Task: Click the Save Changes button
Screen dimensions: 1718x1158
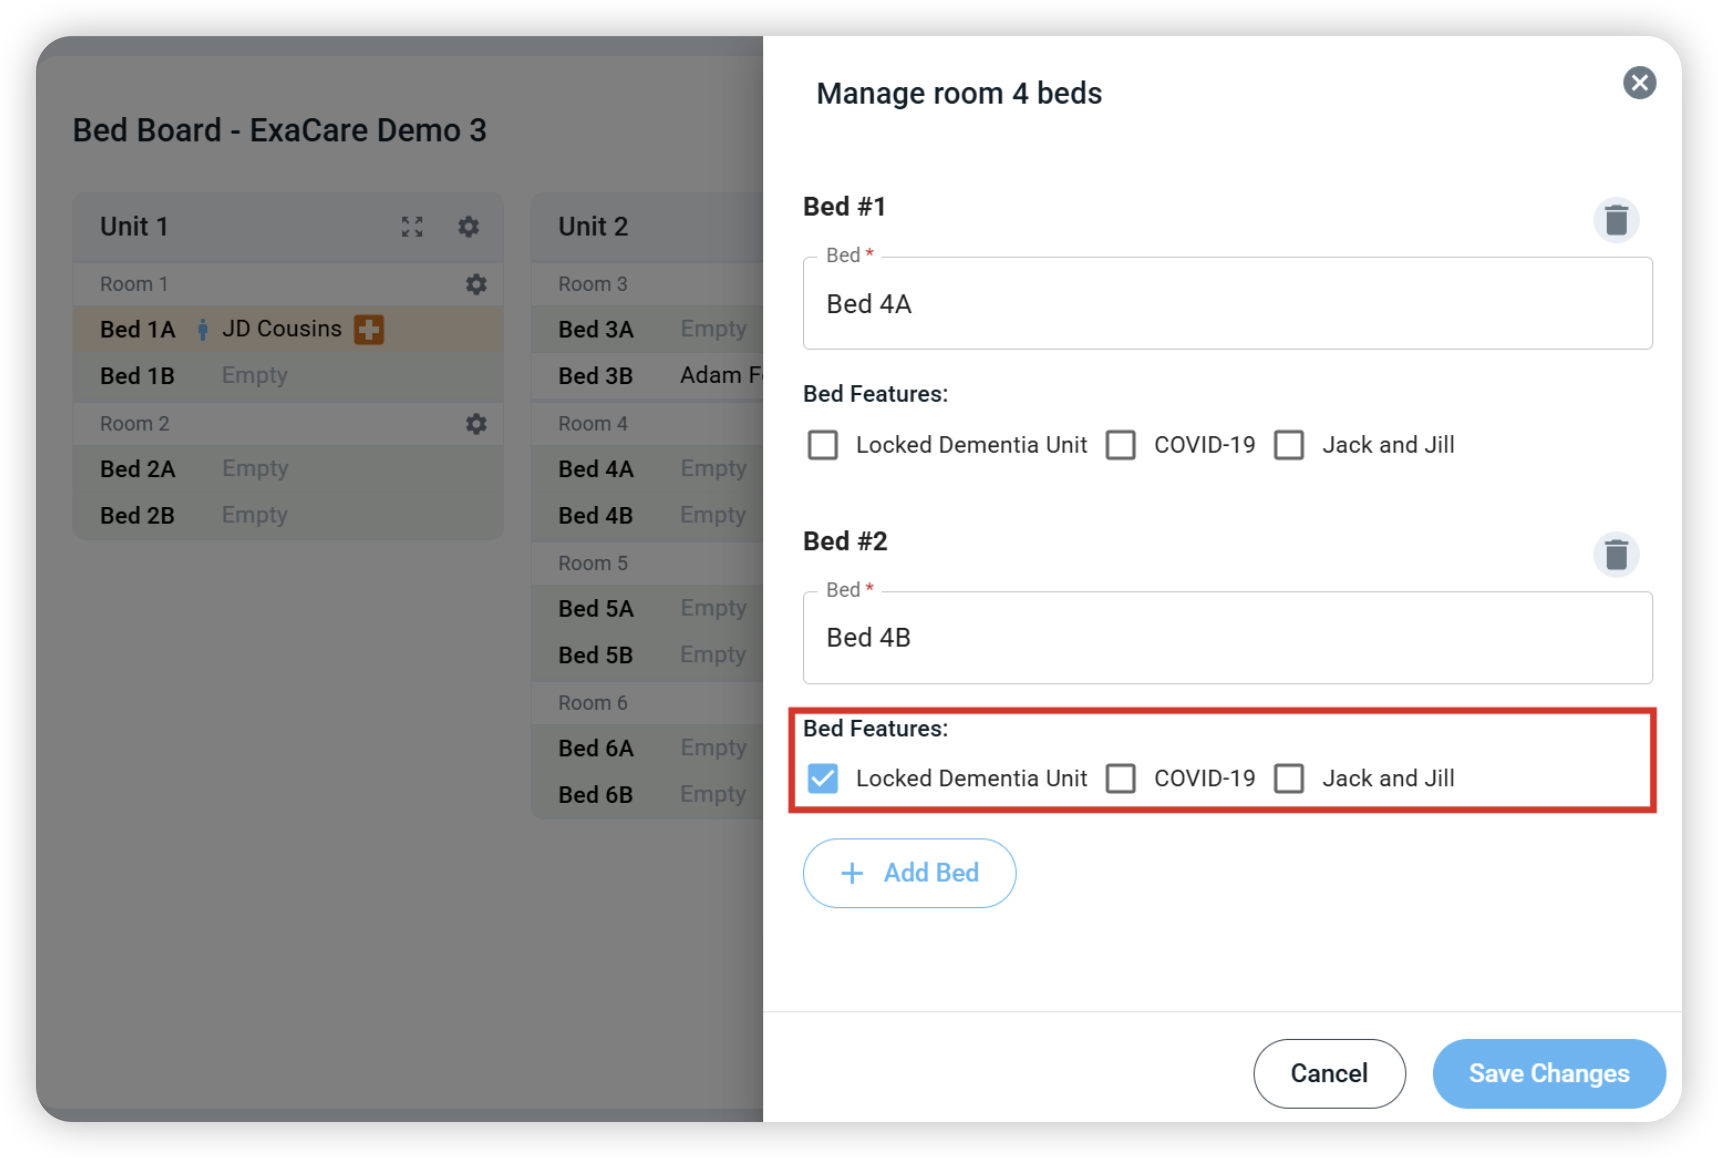Action: coord(1549,1073)
